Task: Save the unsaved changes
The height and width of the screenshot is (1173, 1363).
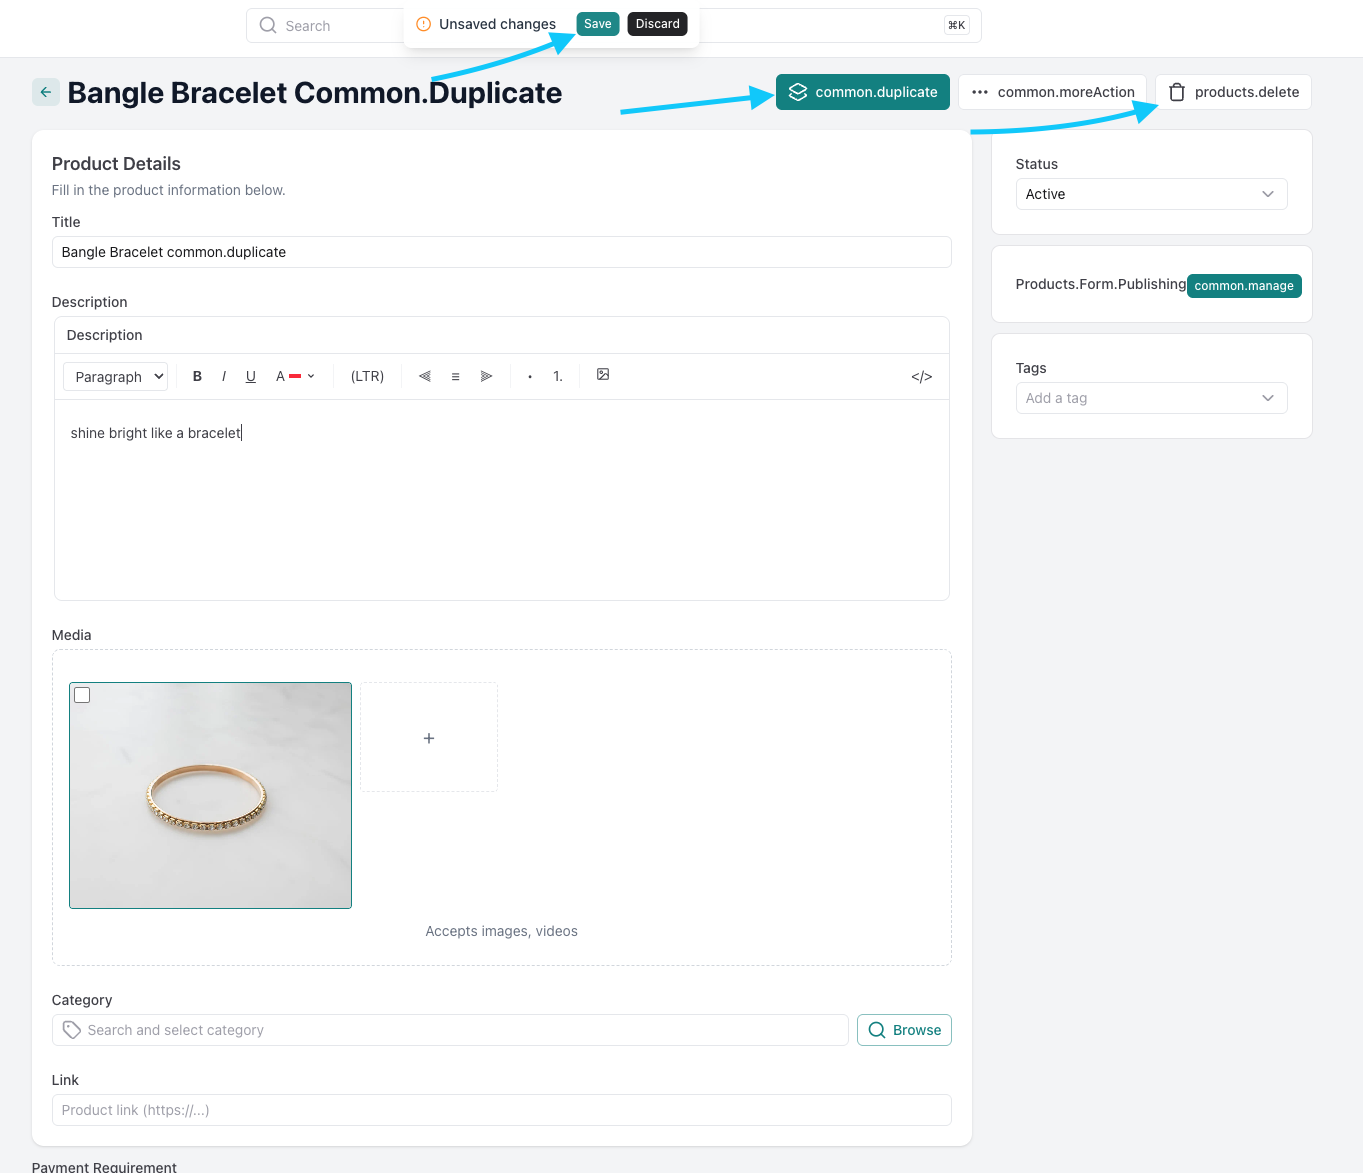Action: coord(597,24)
